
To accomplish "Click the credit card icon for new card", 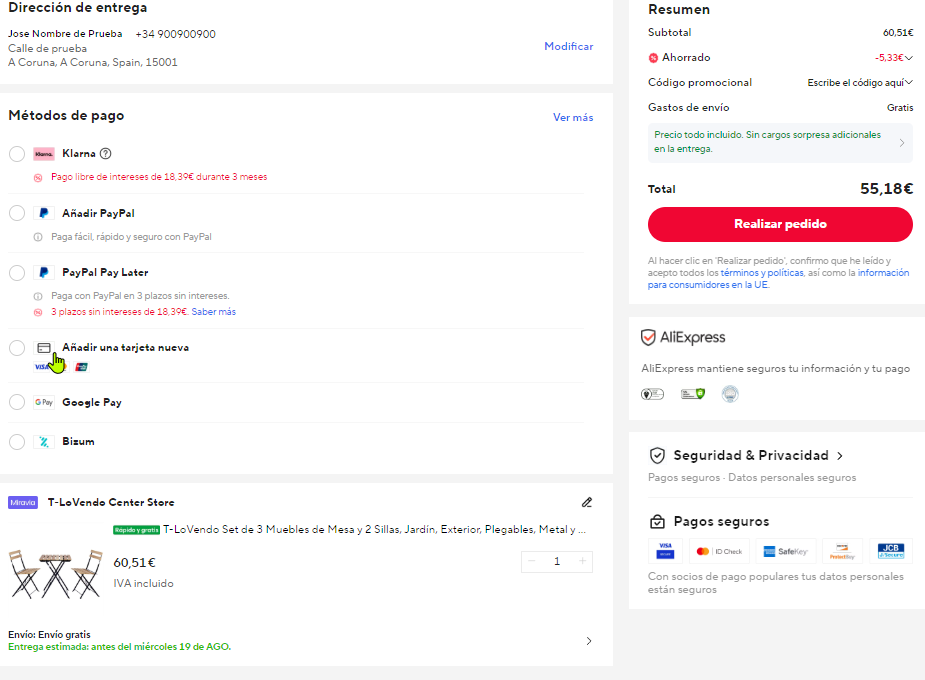I will (x=44, y=348).
